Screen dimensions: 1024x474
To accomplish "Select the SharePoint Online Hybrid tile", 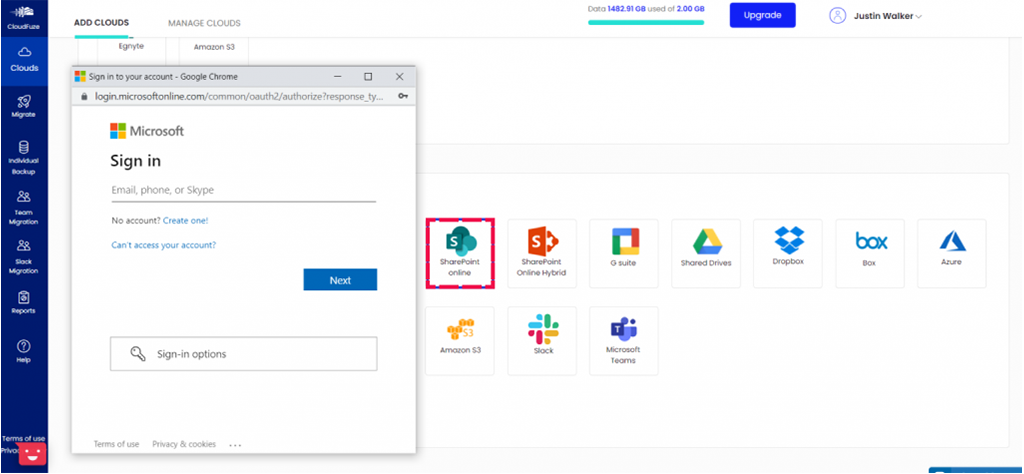I will [x=542, y=253].
